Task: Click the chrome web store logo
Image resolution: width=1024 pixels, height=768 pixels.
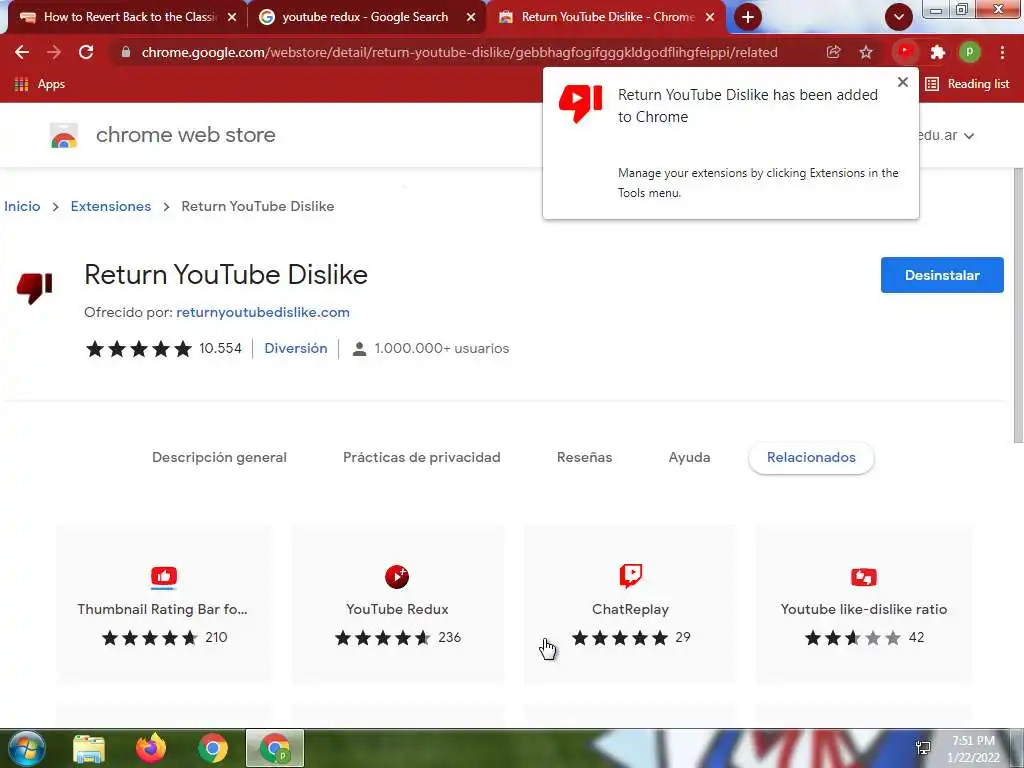Action: [64, 135]
